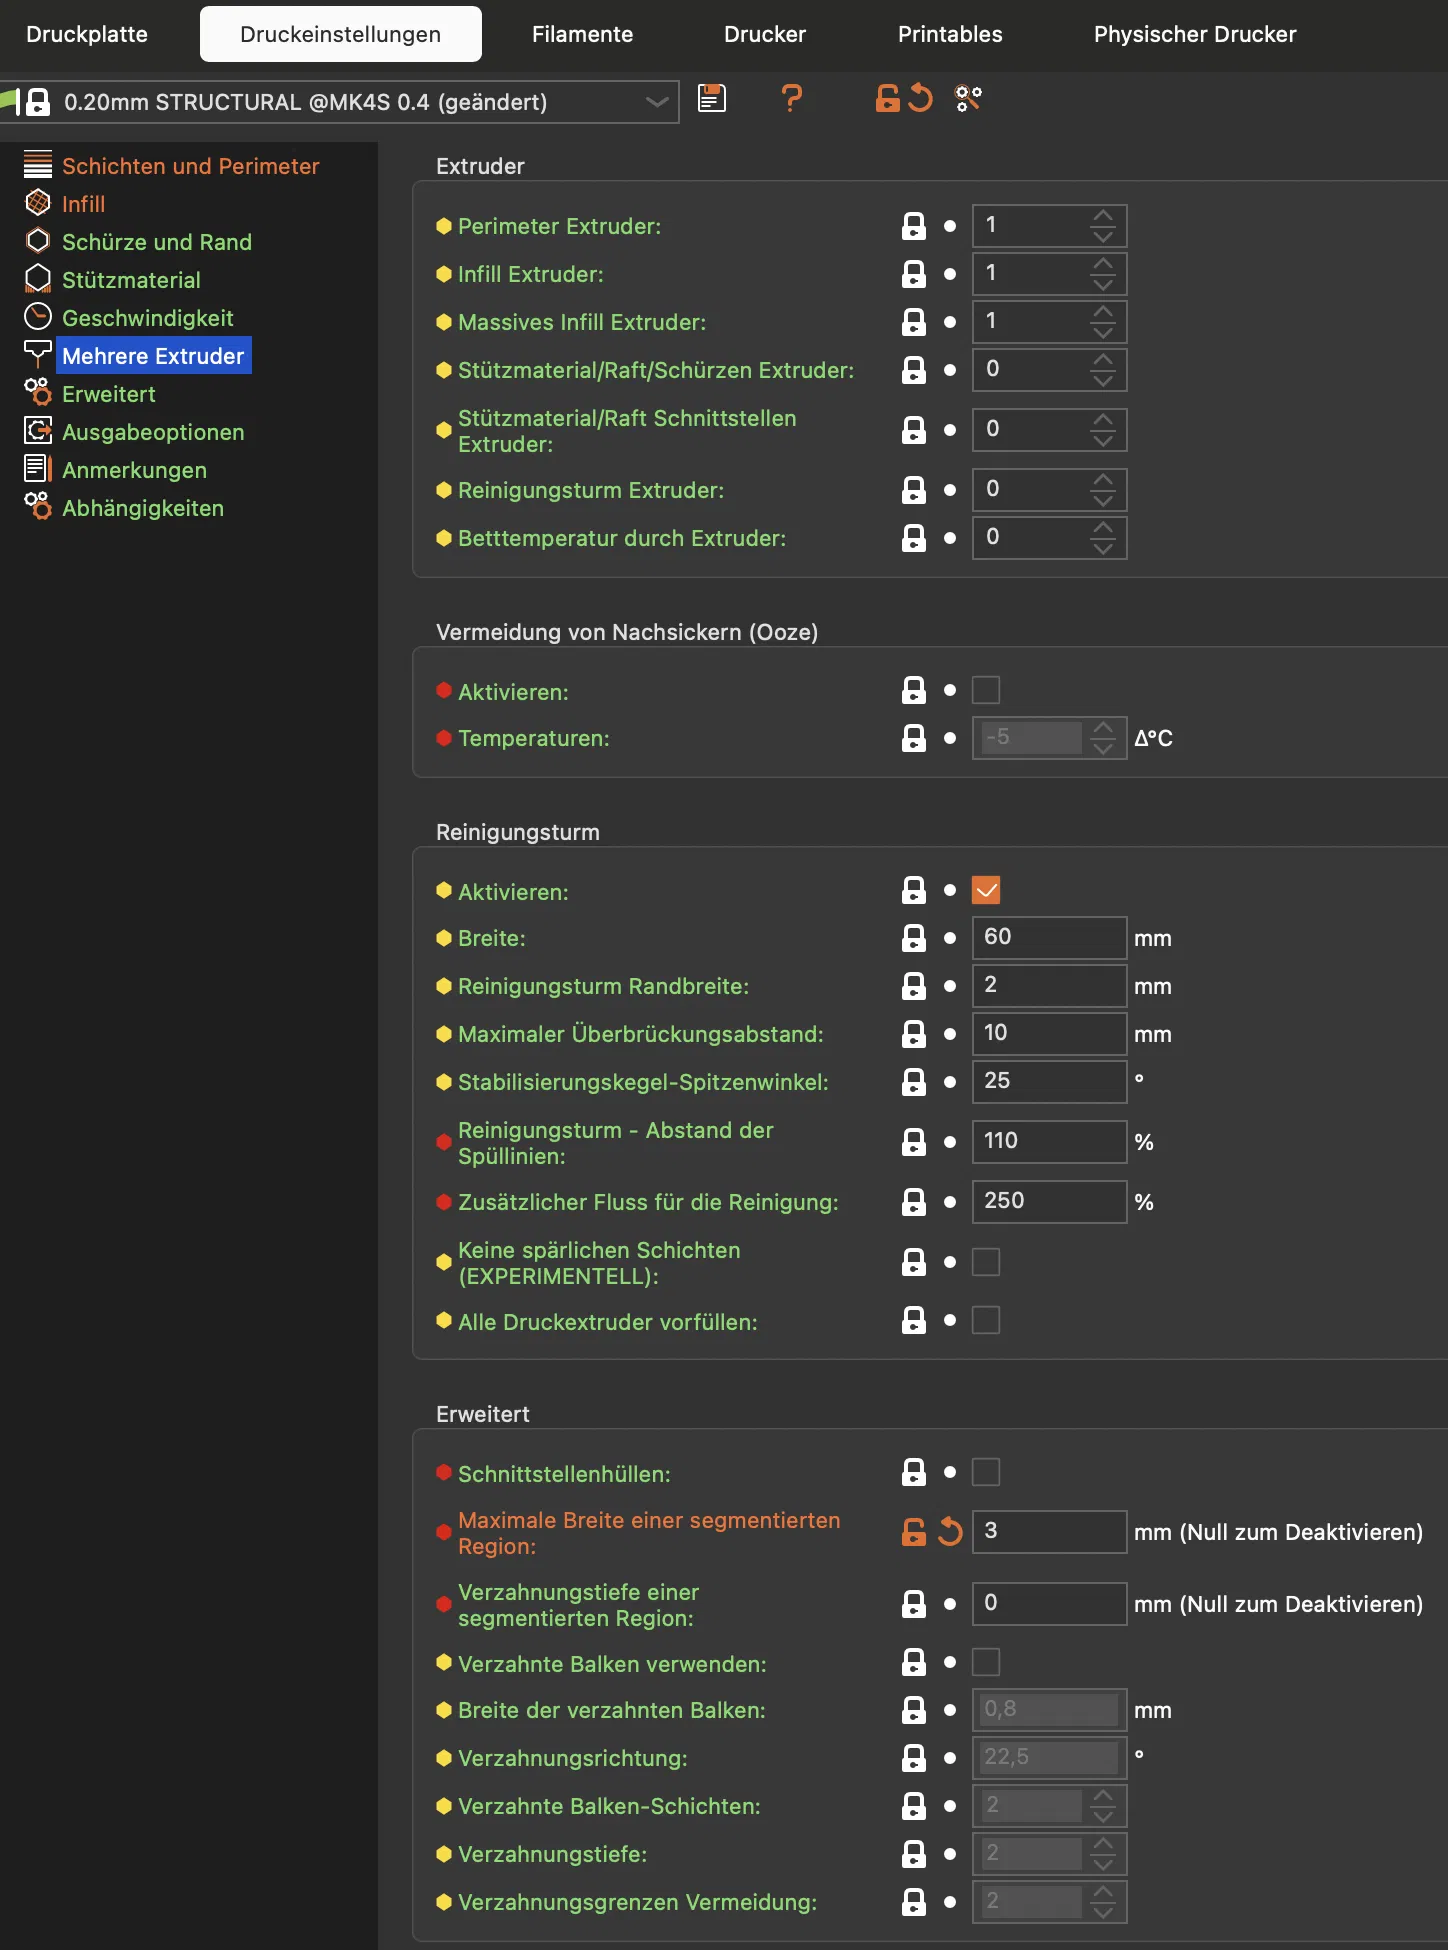Screen dimensions: 1448x1950
Task: Click the toolbar orange unlocked lock icon
Action: (x=887, y=98)
